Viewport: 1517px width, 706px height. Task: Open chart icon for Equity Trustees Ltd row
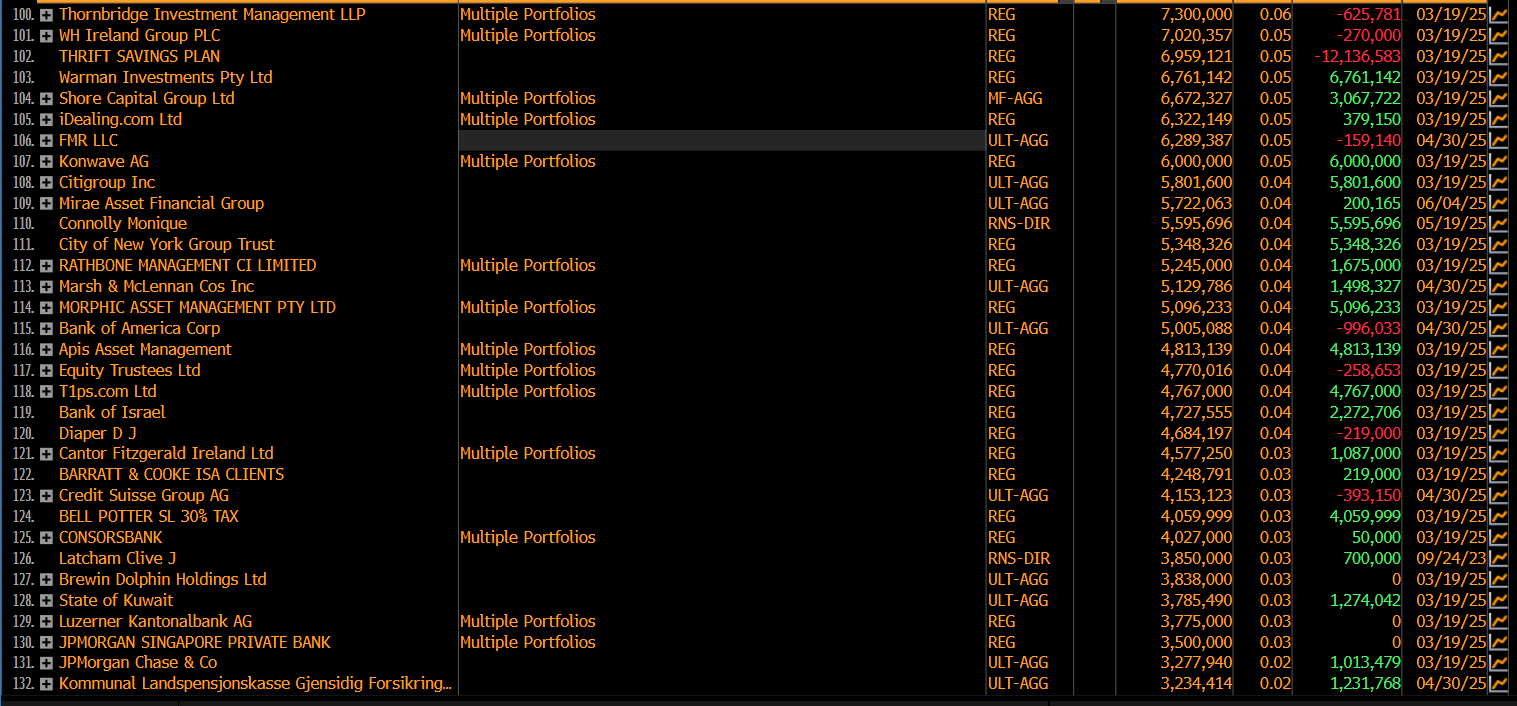[x=1498, y=370]
